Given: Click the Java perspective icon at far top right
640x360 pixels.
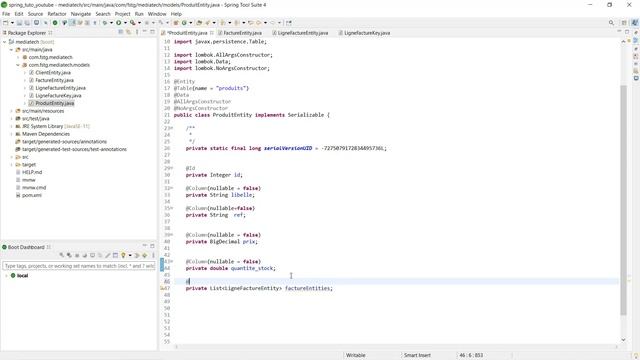Looking at the screenshot, I should click(634, 23).
